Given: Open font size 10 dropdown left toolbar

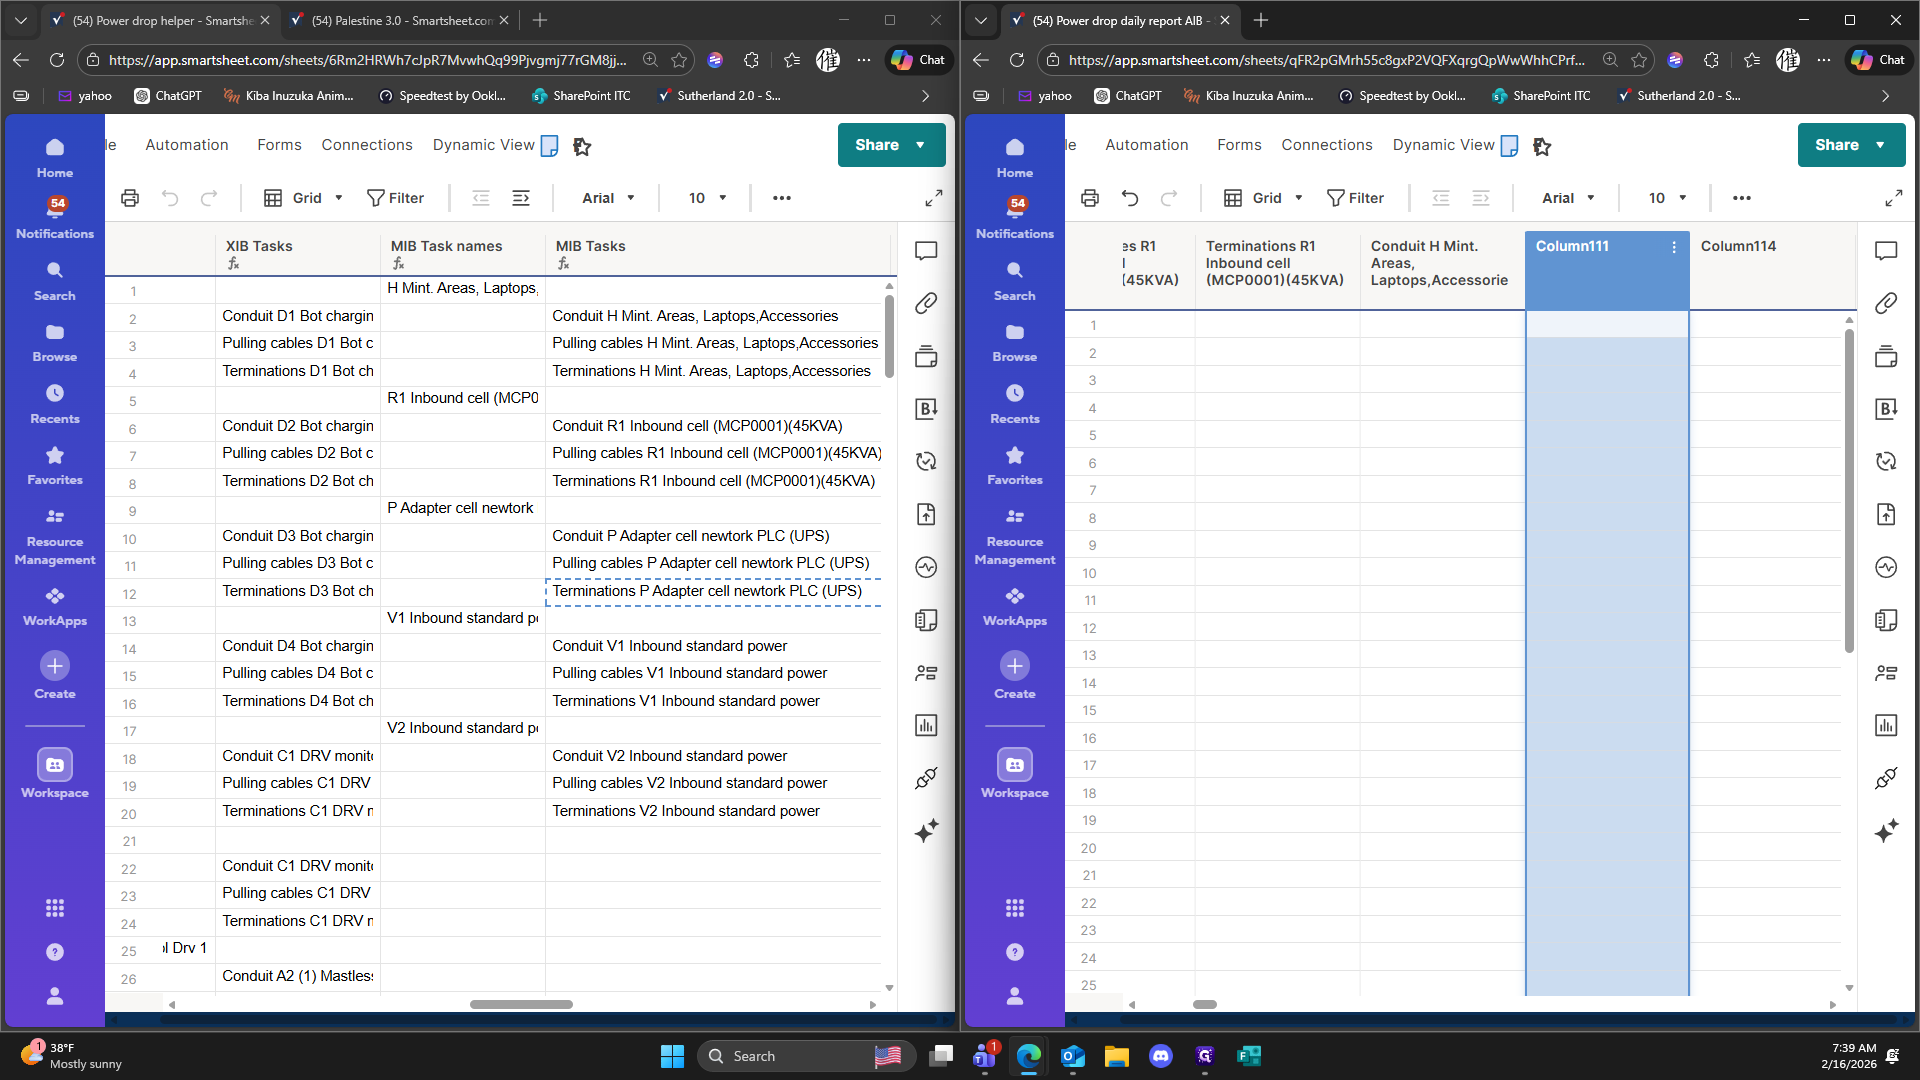Looking at the screenshot, I should (x=707, y=198).
